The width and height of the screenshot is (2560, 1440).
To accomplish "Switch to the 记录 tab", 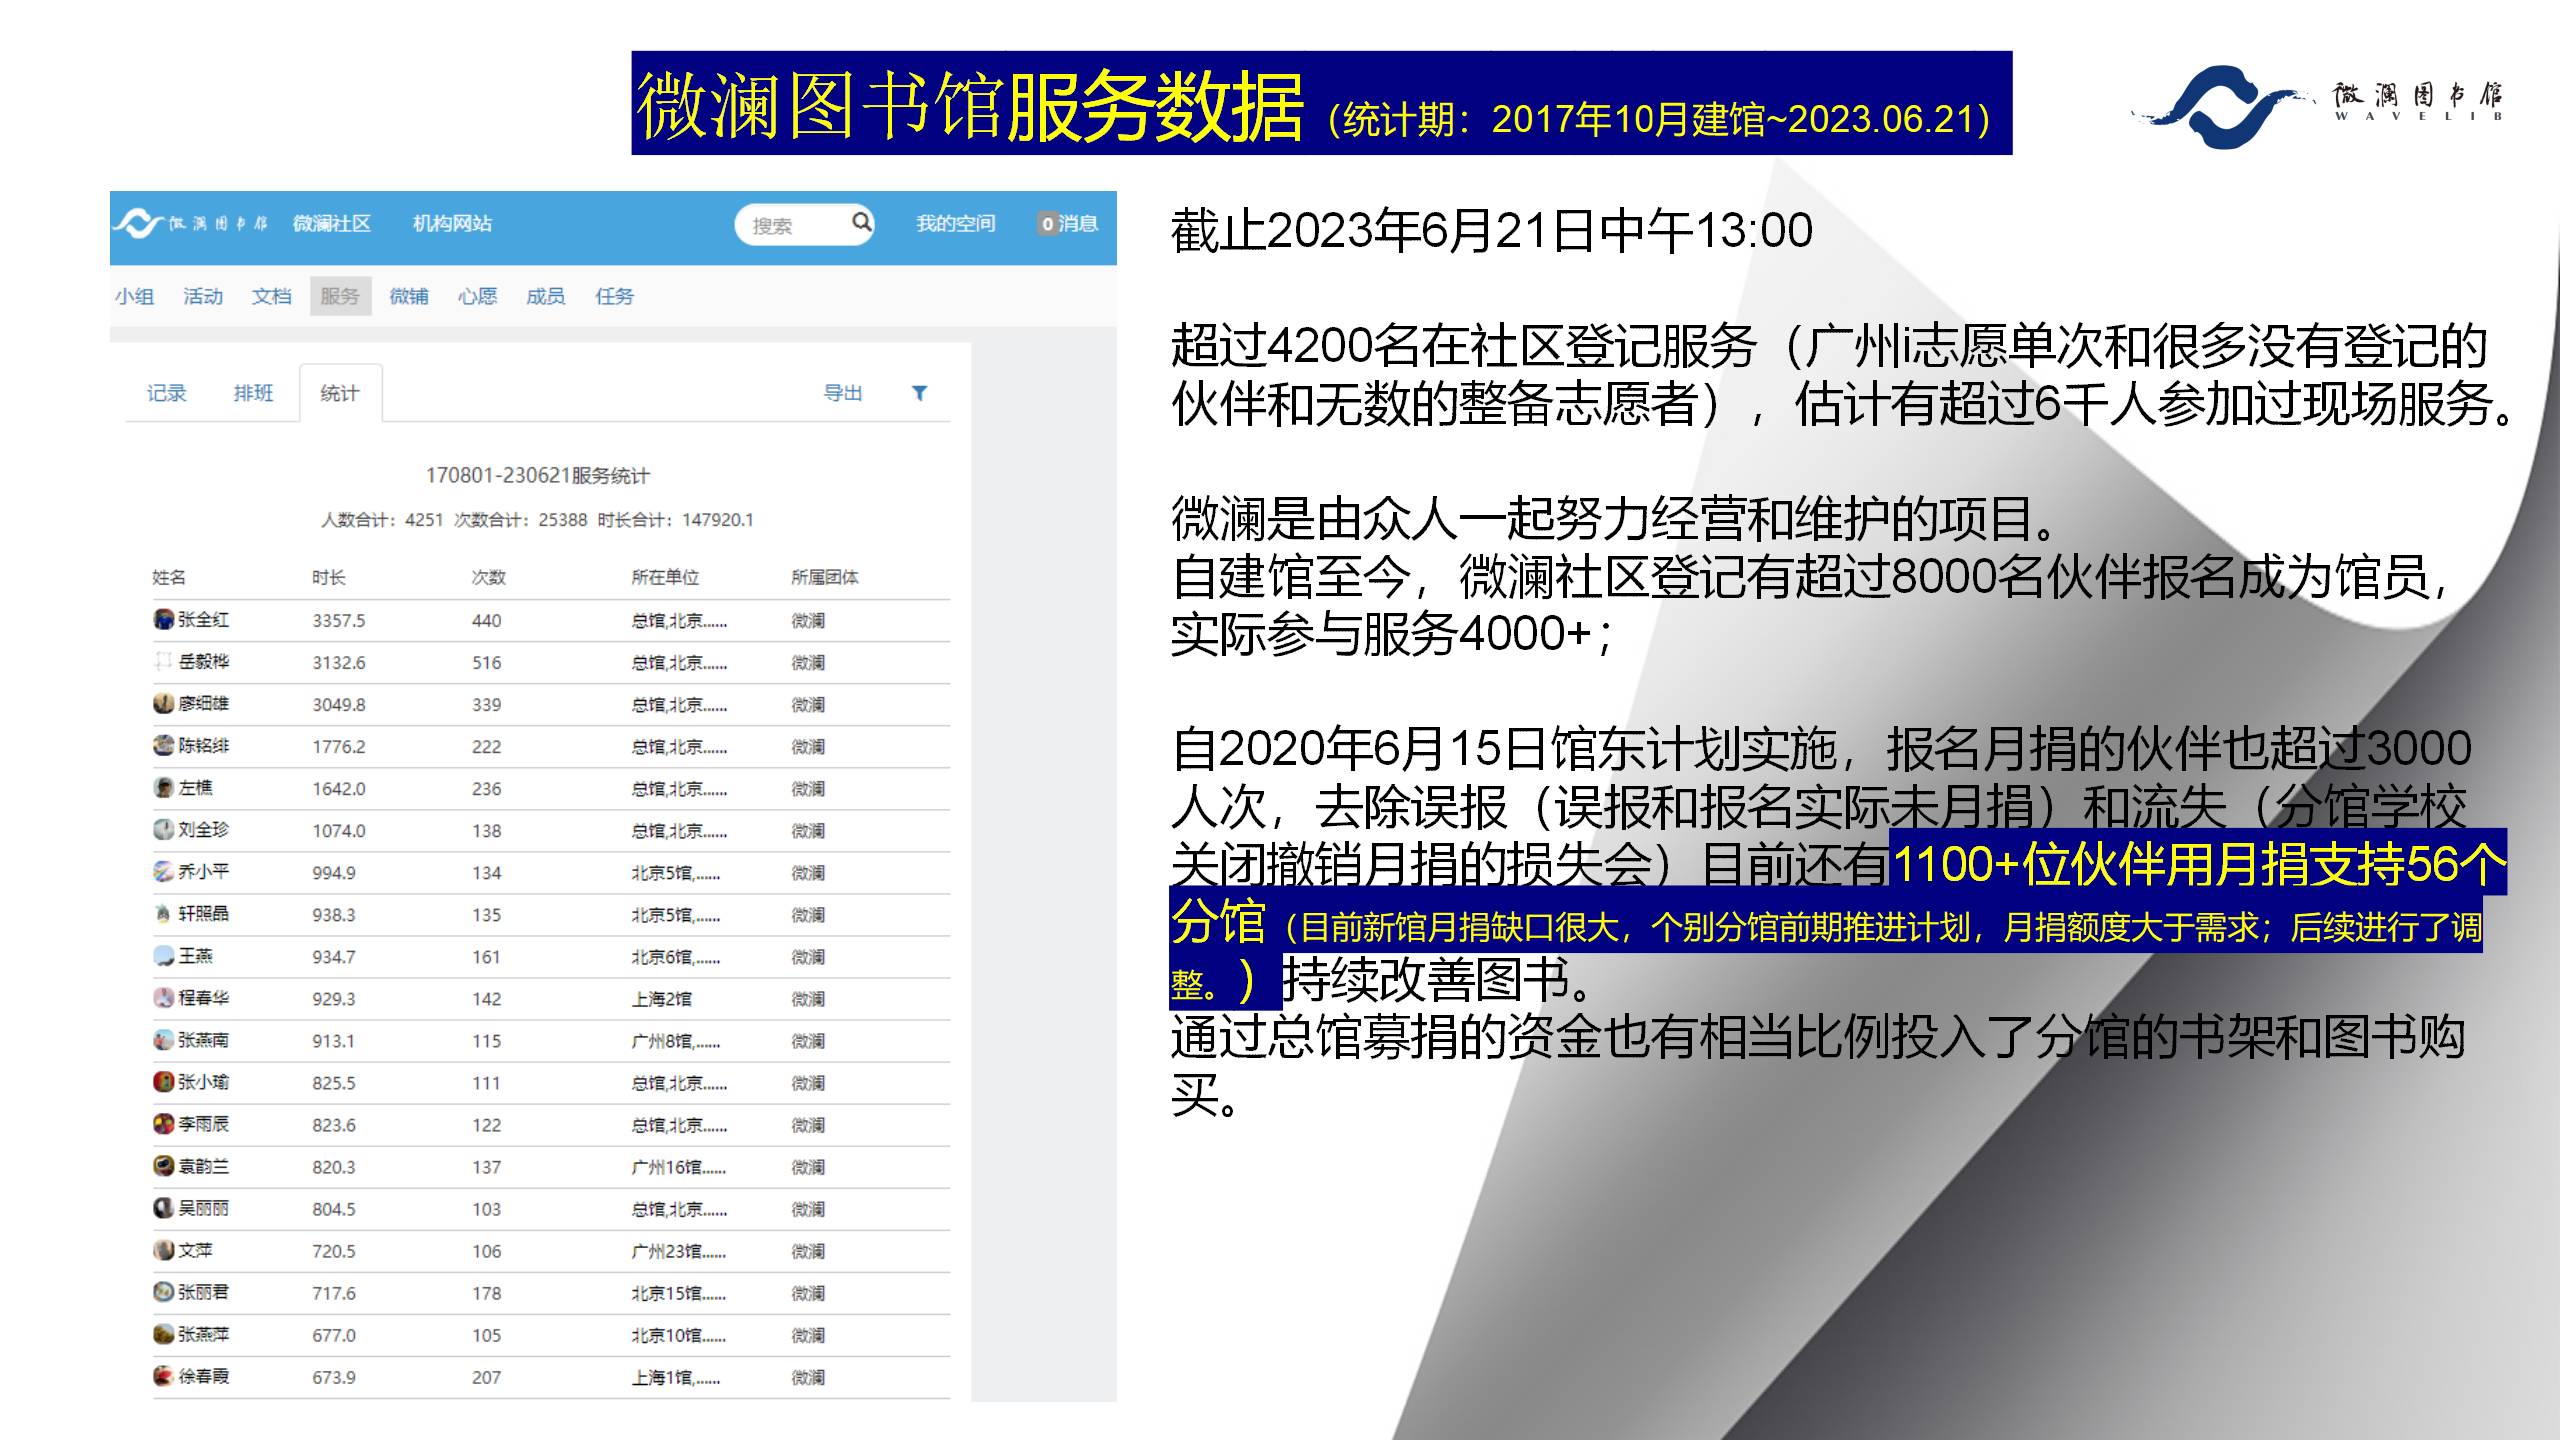I will (166, 393).
